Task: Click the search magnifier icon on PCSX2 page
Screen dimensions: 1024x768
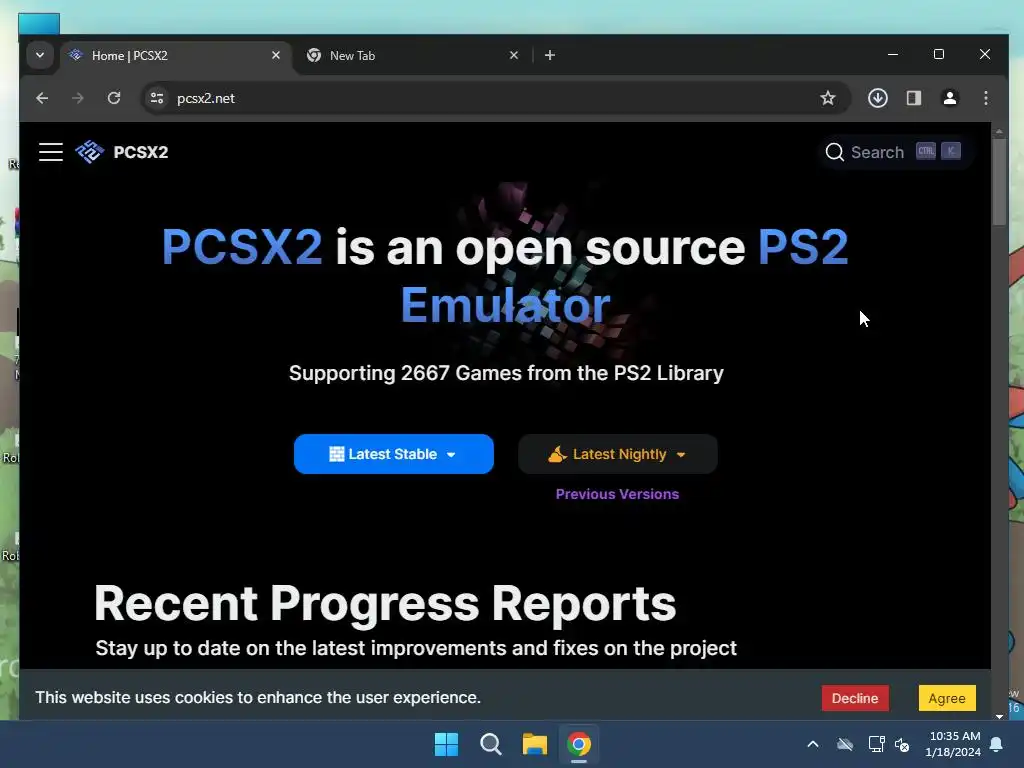Action: point(834,152)
